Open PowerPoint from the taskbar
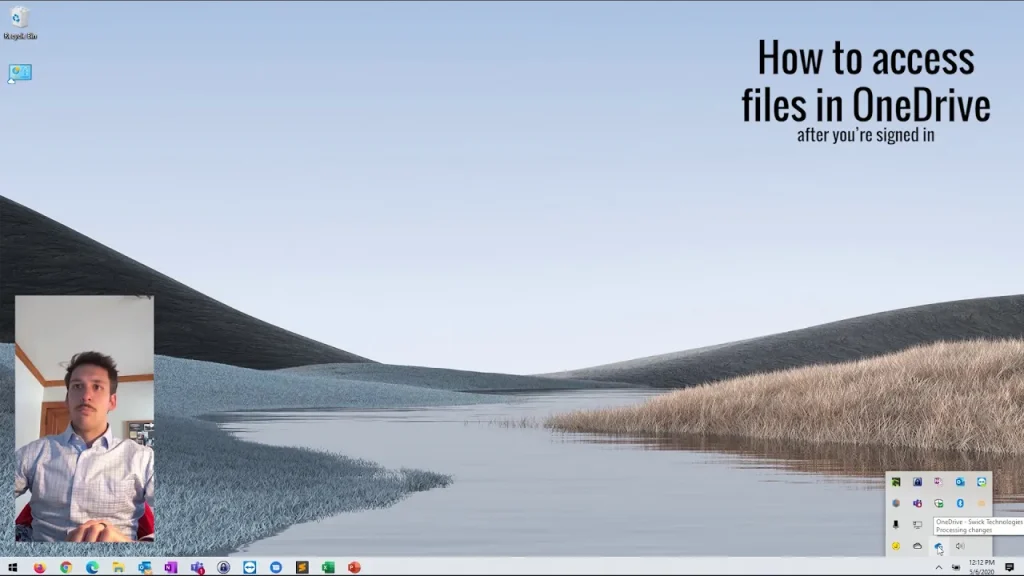 [x=354, y=567]
